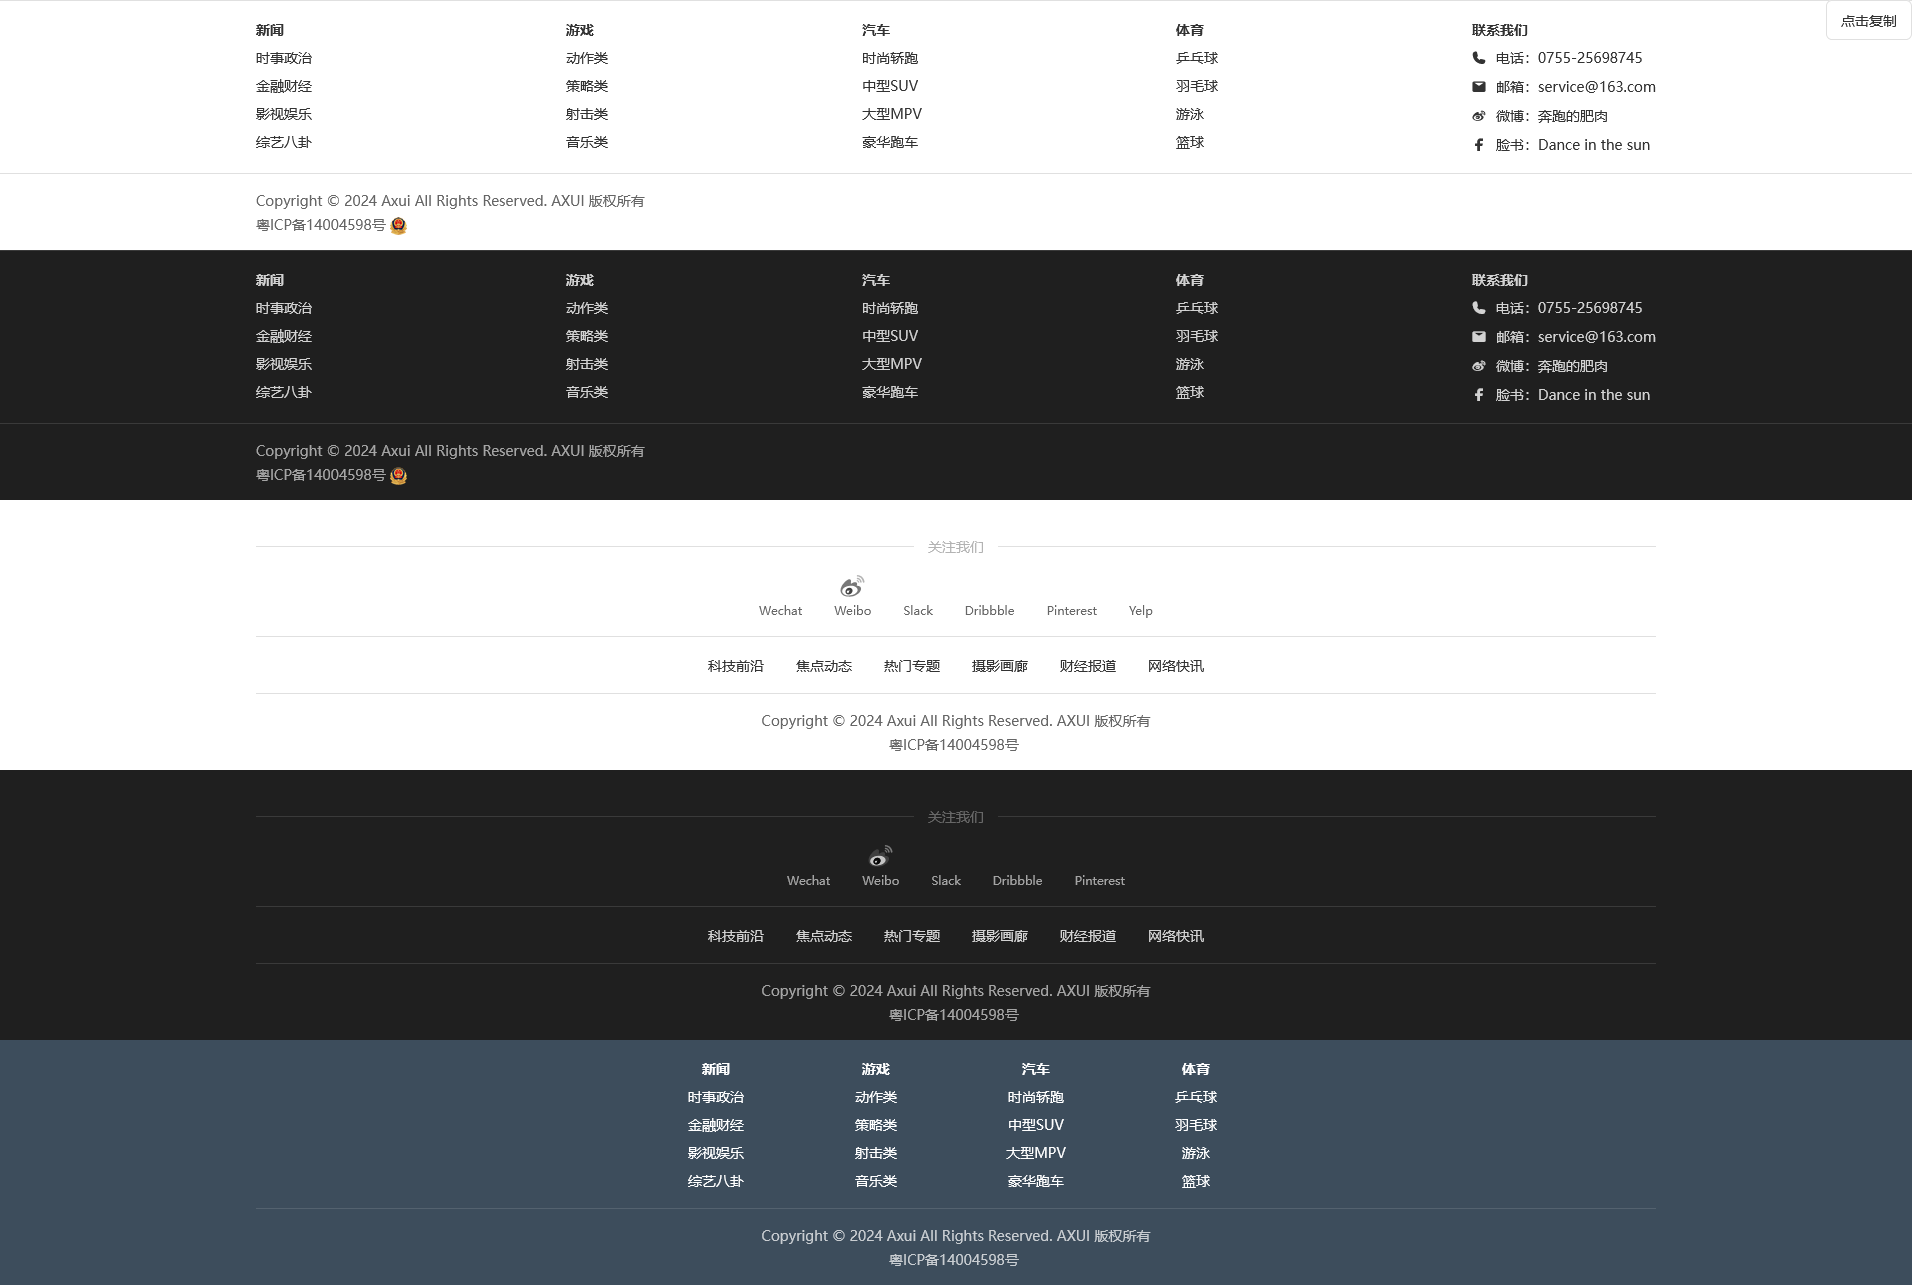Click the email envelope icon beside service@163.com
Image resolution: width=1912 pixels, height=1285 pixels.
1479,87
